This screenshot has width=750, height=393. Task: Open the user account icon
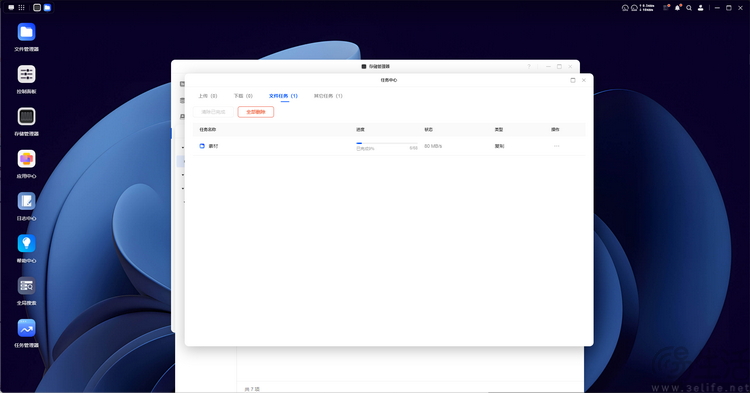(700, 8)
